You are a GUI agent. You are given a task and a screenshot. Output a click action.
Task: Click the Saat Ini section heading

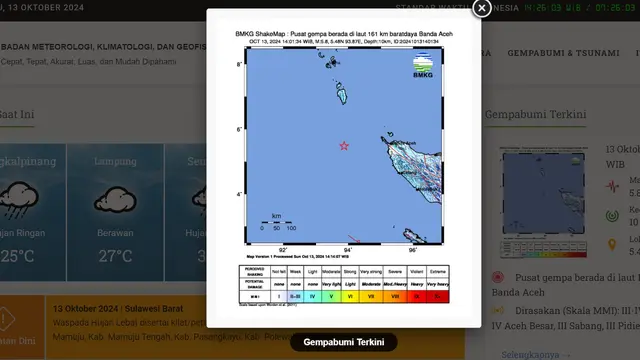pyautogui.click(x=17, y=114)
